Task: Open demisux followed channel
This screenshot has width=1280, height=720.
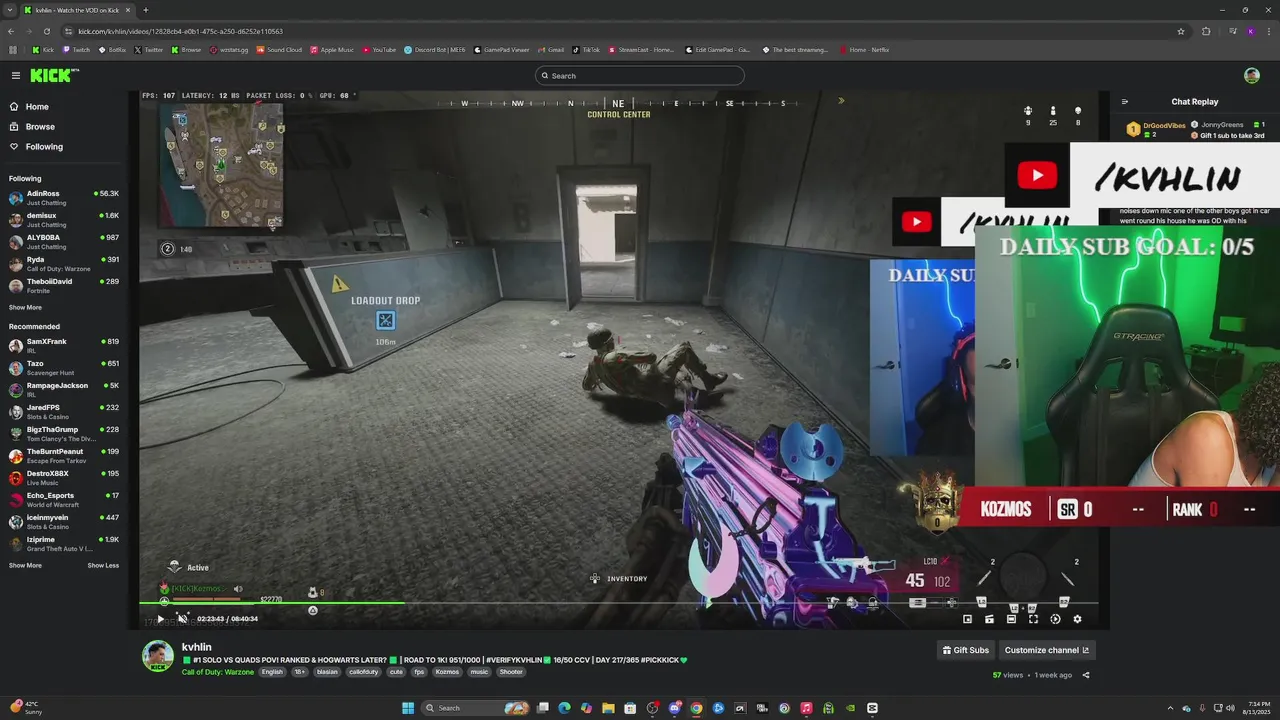Action: point(64,219)
